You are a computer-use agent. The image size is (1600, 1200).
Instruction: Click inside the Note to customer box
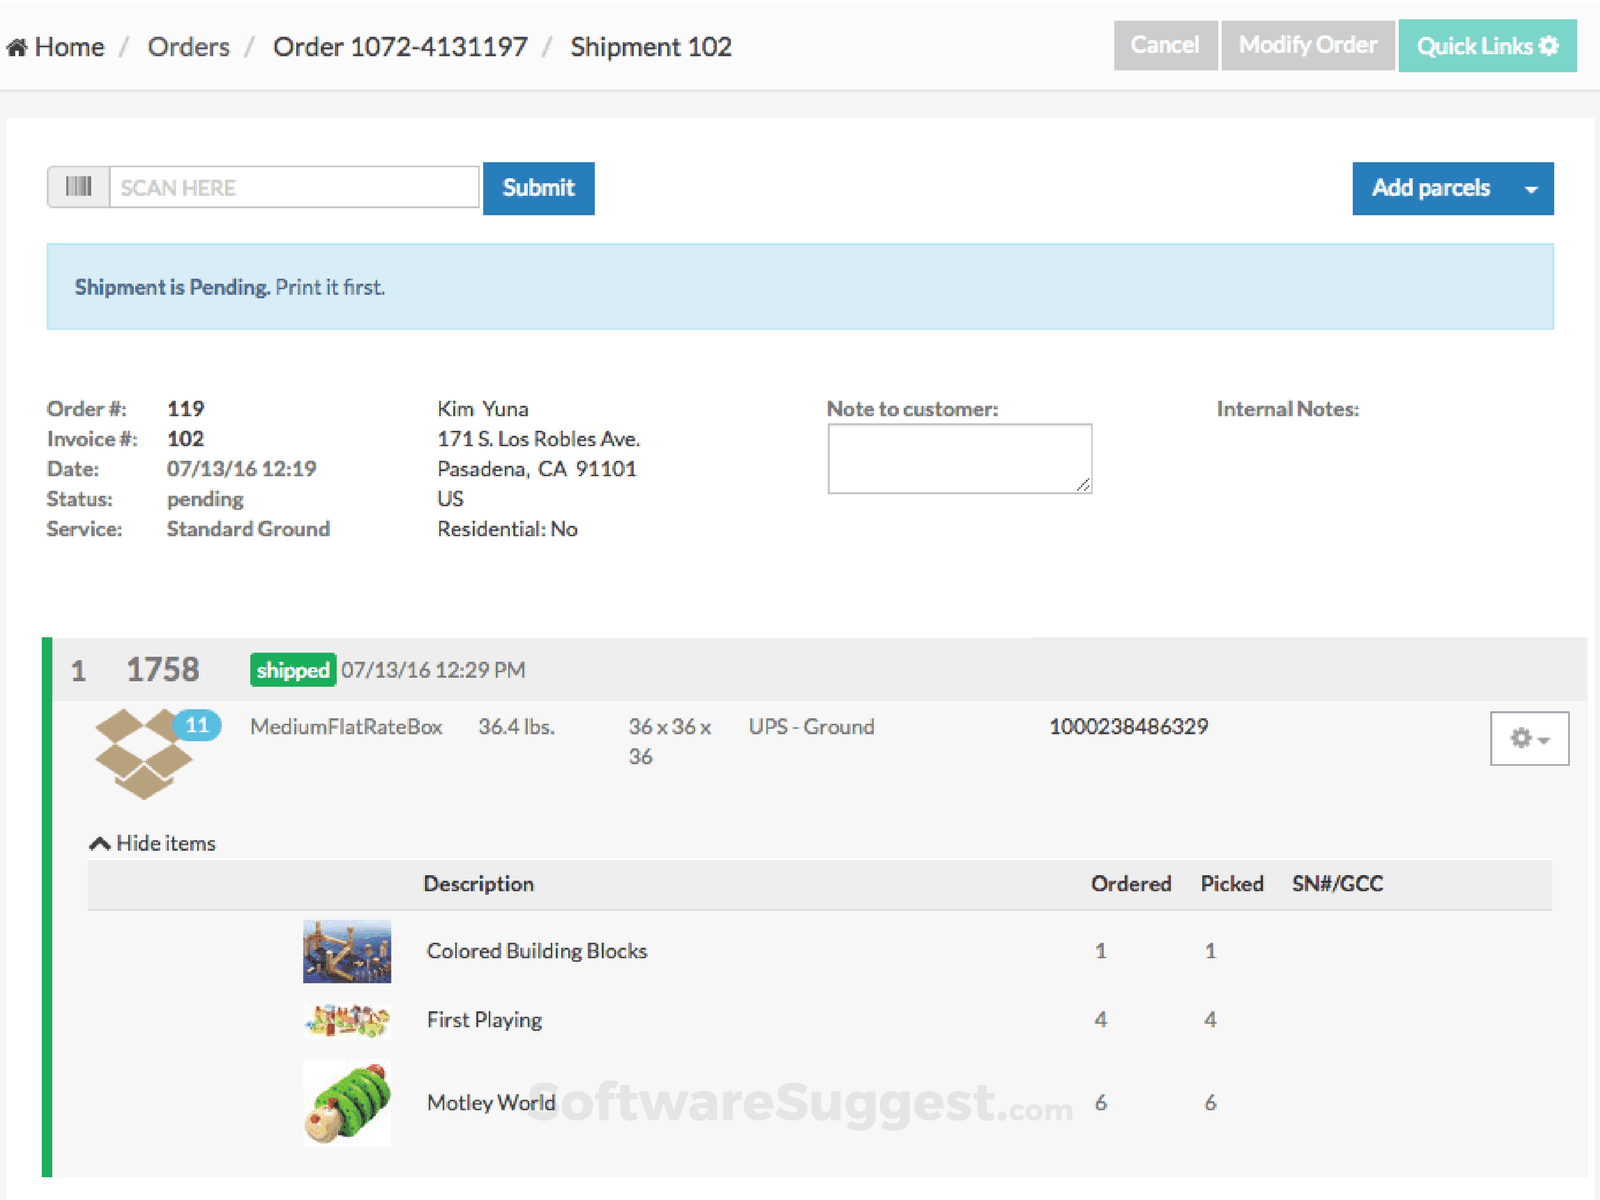pyautogui.click(x=959, y=457)
